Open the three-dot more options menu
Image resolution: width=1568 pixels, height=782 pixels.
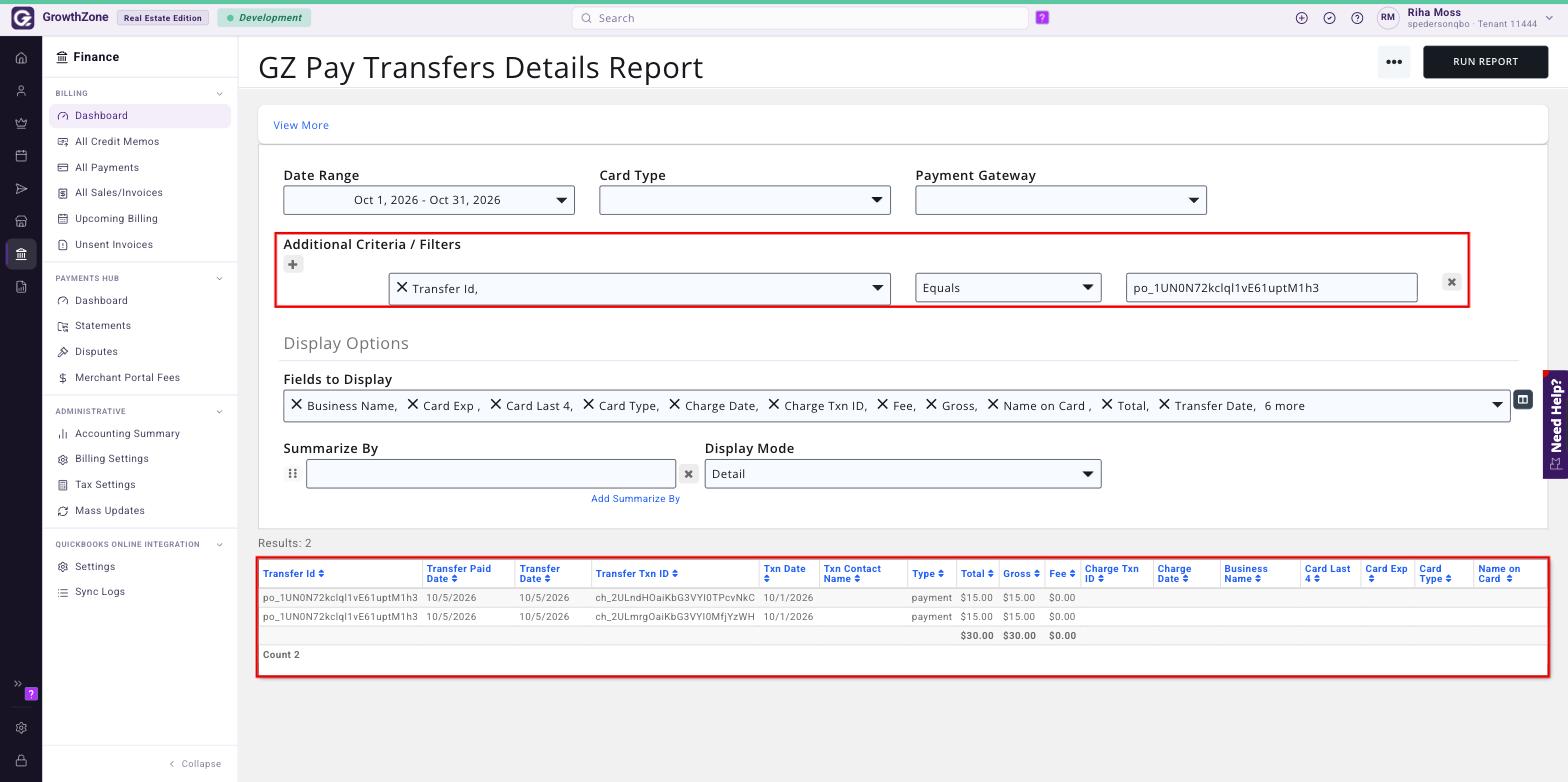coord(1394,62)
